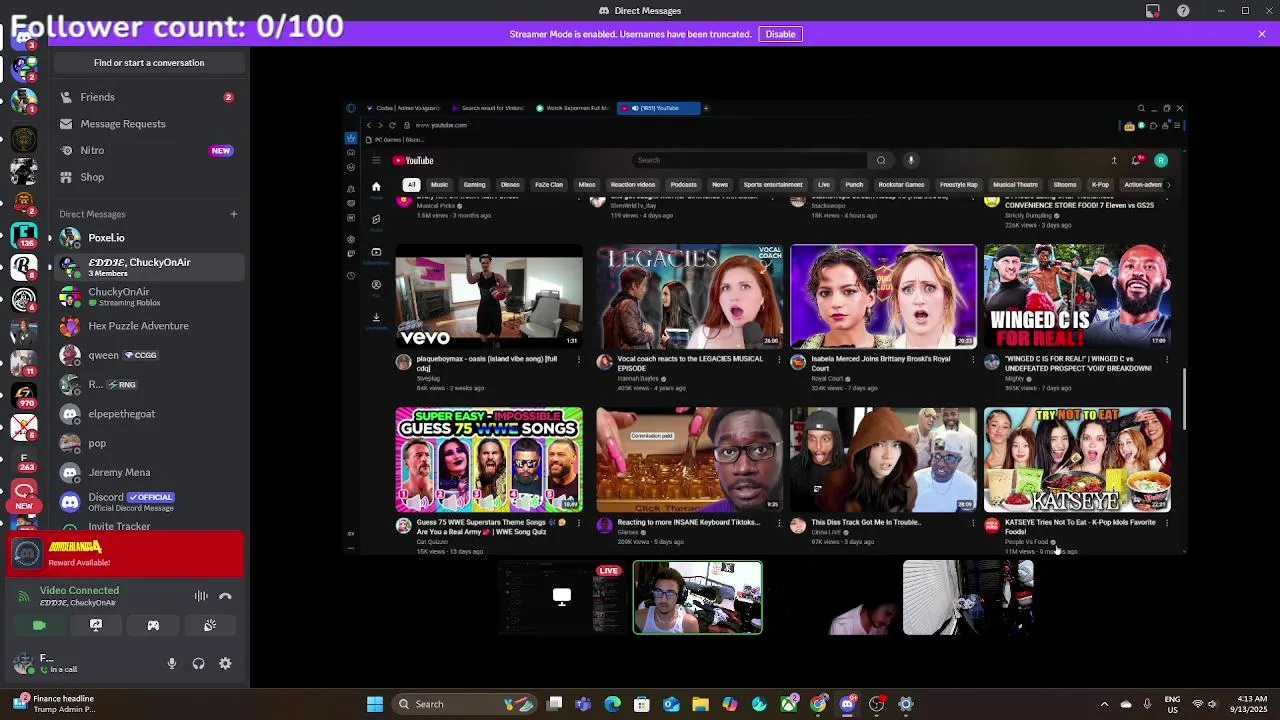The image size is (1280, 720).
Task: Start an activity with the gamepad icon
Action: 153,625
